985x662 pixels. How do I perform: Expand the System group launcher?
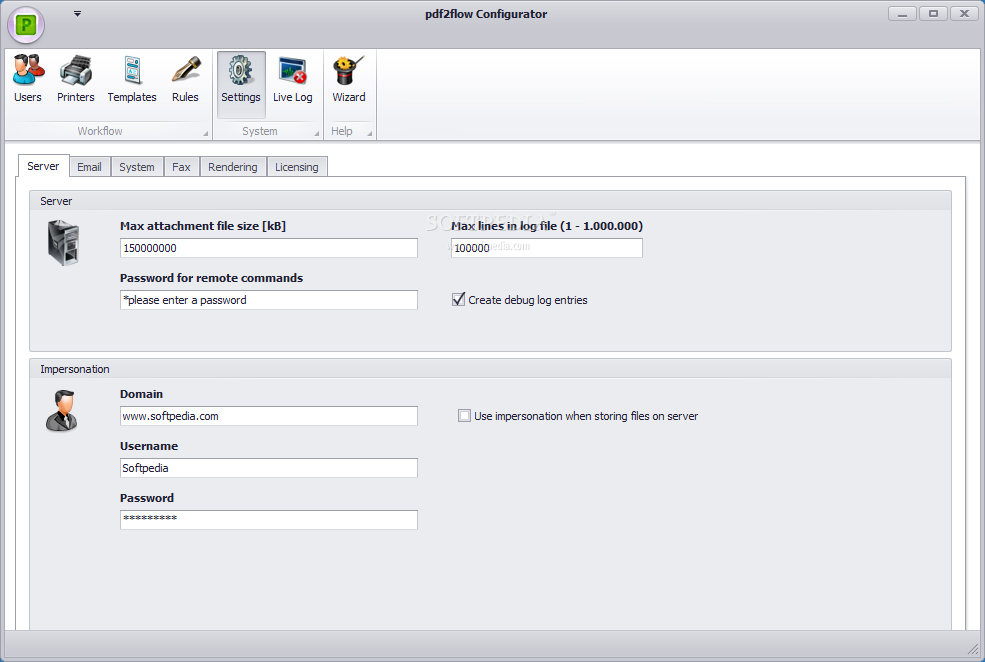[x=317, y=133]
